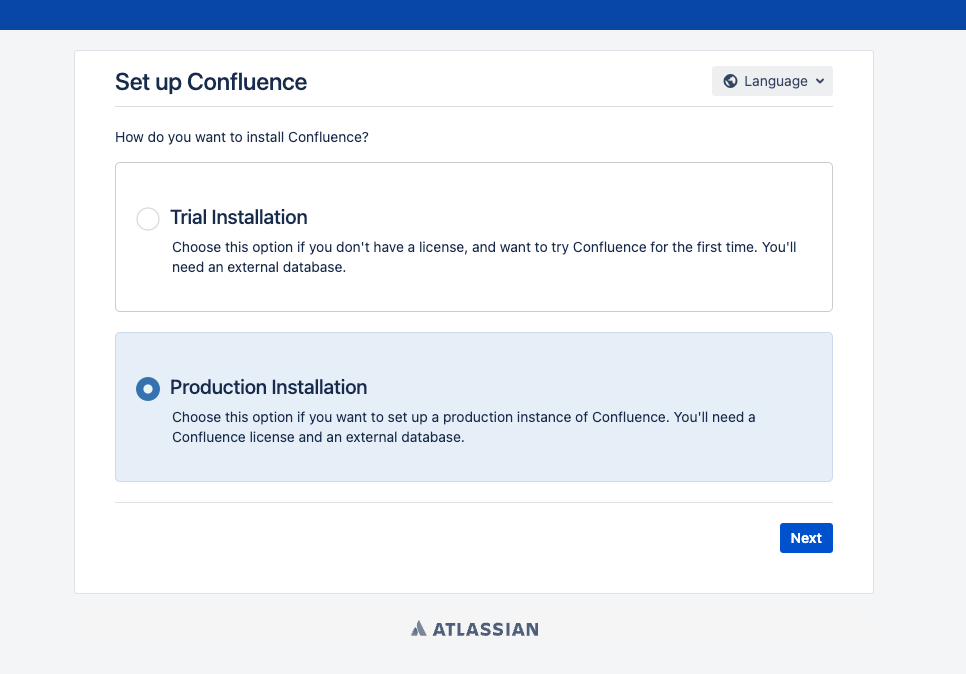Click the Next button
The image size is (966, 674).
806,538
